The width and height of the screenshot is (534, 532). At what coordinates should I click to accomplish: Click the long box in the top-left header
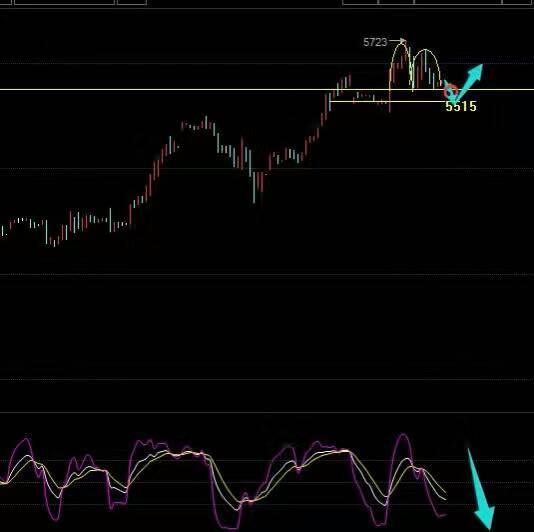64,2
